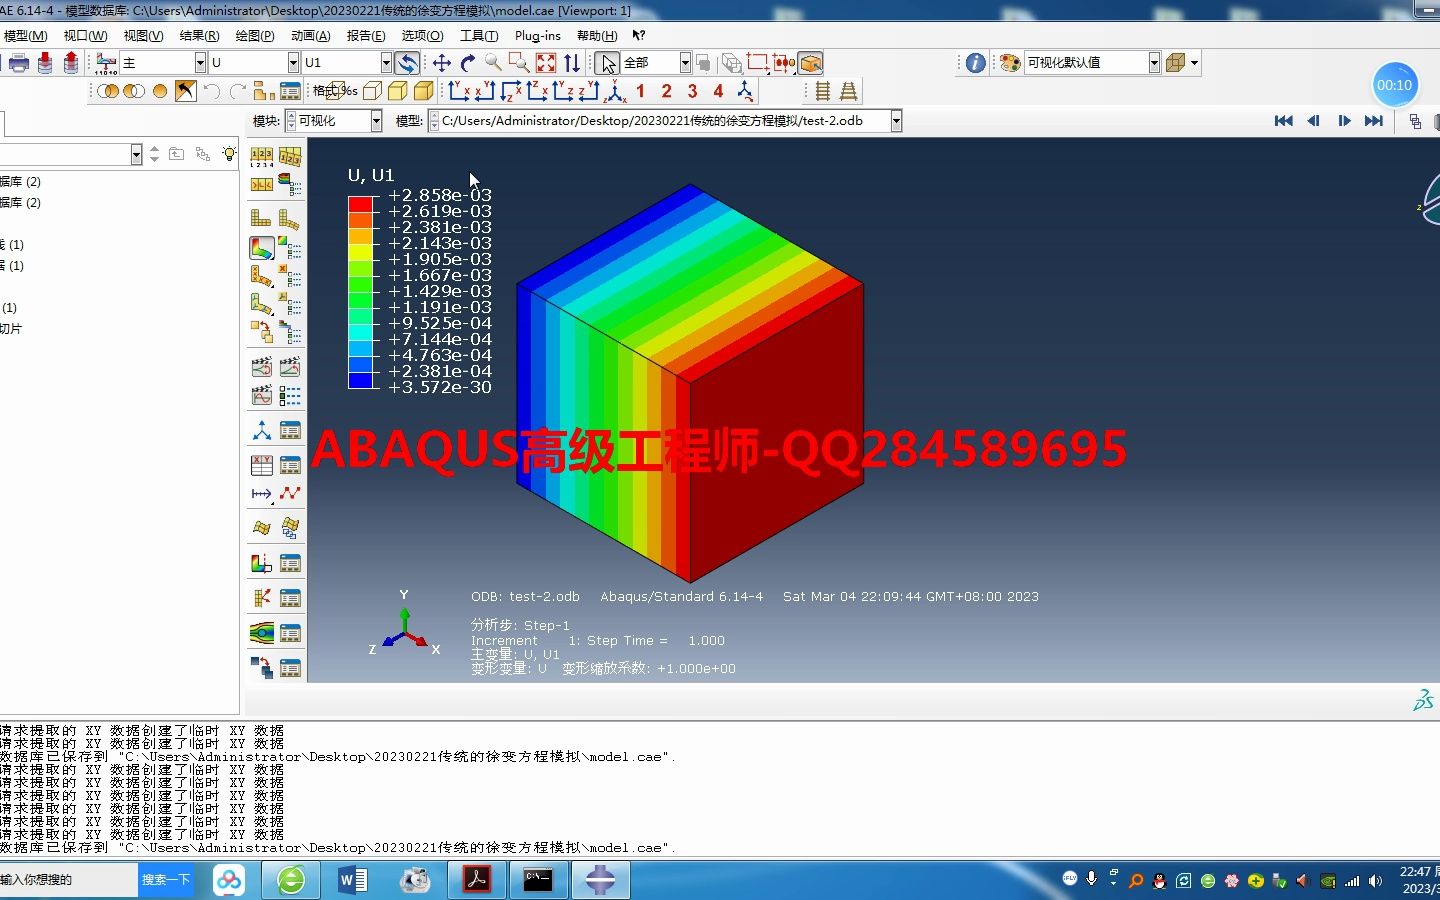Select the Rotate view tool
1440x900 pixels.
tap(467, 63)
